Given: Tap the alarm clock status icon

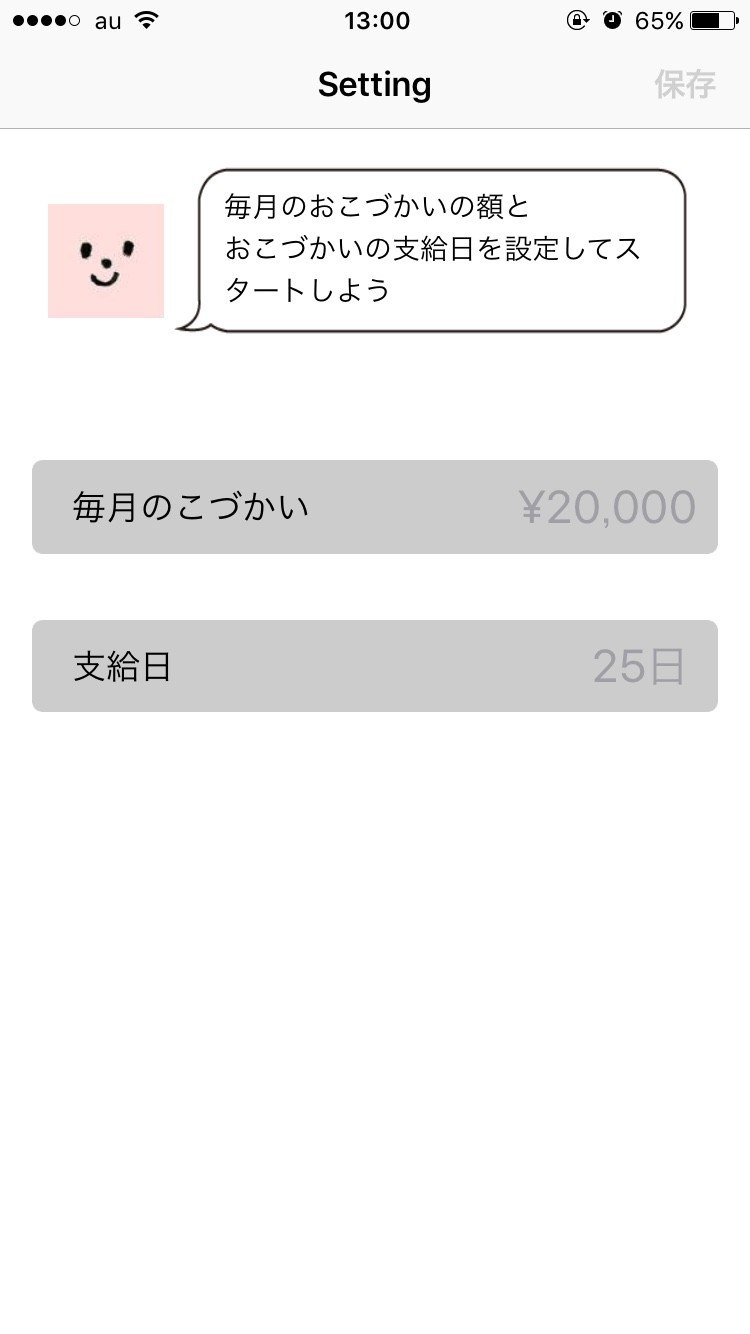Looking at the screenshot, I should tap(612, 20).
